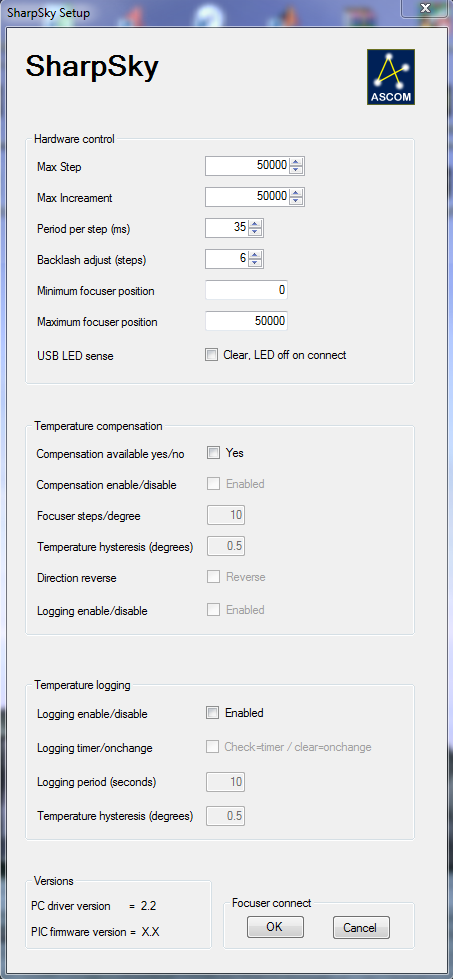This screenshot has height=979, width=453.
Task: Click OK to connect focuser
Action: [x=275, y=927]
